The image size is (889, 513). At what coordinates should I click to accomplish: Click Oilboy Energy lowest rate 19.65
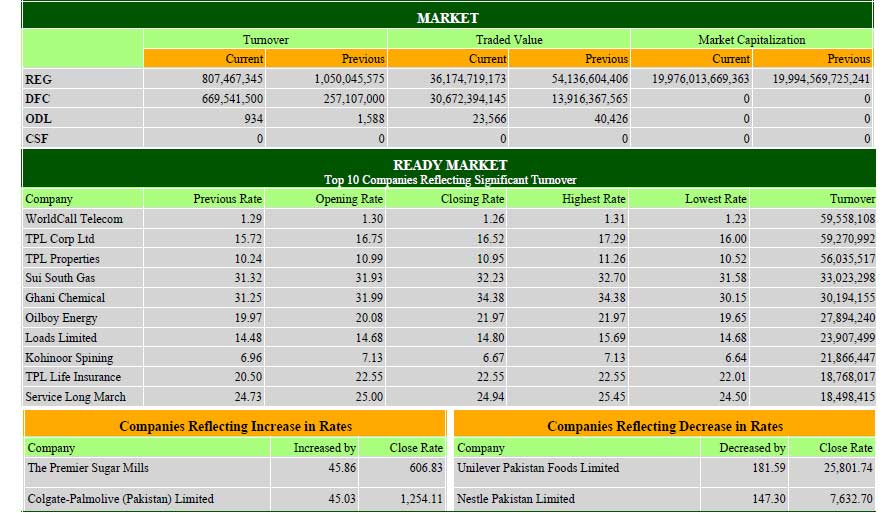tap(733, 317)
